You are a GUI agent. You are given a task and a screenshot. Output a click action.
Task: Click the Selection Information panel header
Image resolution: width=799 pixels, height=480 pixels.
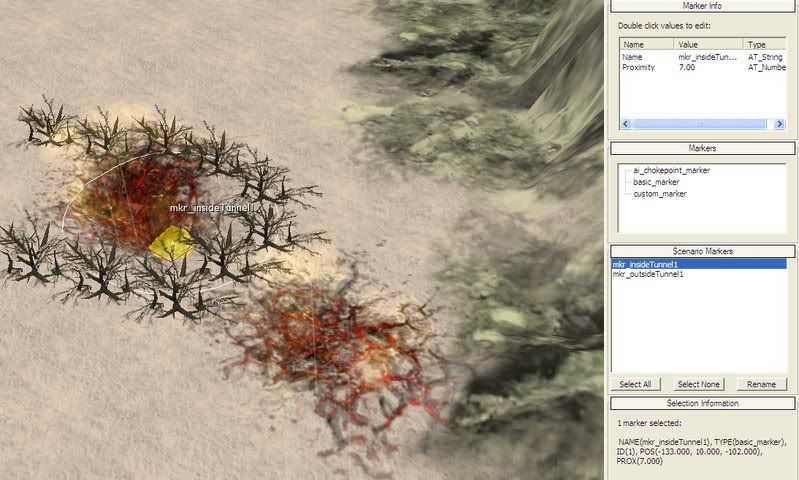tap(702, 403)
